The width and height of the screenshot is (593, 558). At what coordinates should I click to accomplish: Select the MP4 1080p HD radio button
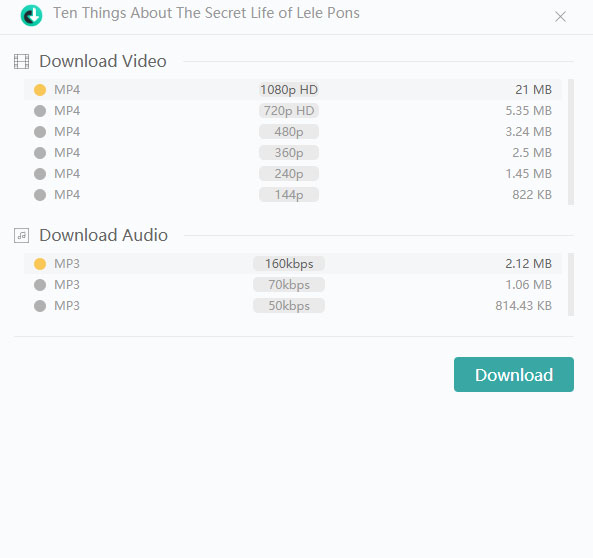click(40, 90)
